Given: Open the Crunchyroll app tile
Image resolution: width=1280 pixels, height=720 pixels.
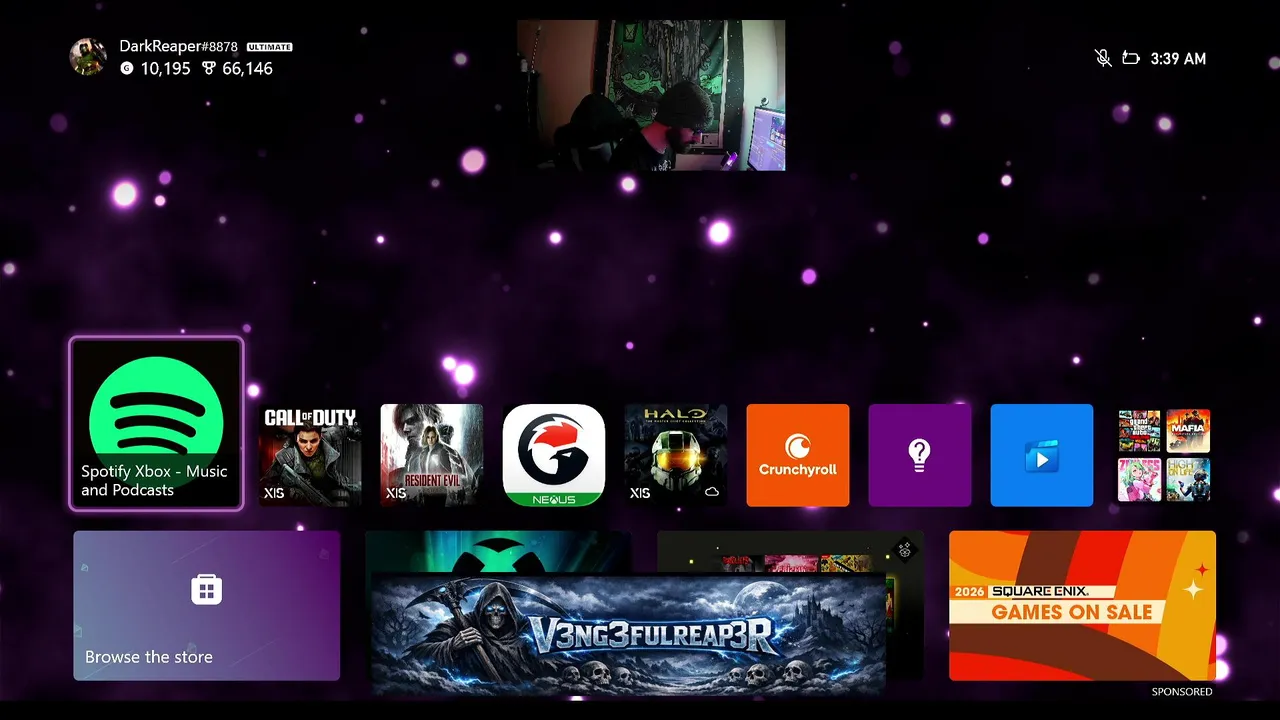Looking at the screenshot, I should (798, 455).
